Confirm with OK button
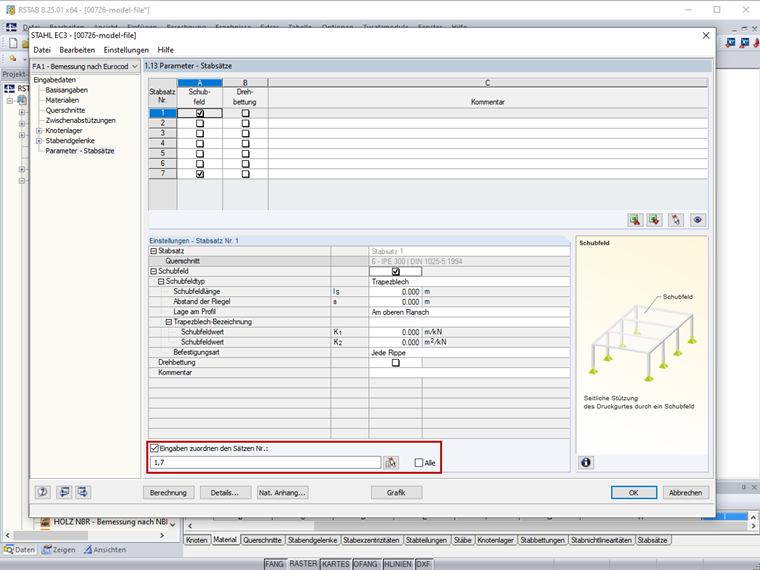Image resolution: width=760 pixels, height=570 pixels. click(x=633, y=492)
